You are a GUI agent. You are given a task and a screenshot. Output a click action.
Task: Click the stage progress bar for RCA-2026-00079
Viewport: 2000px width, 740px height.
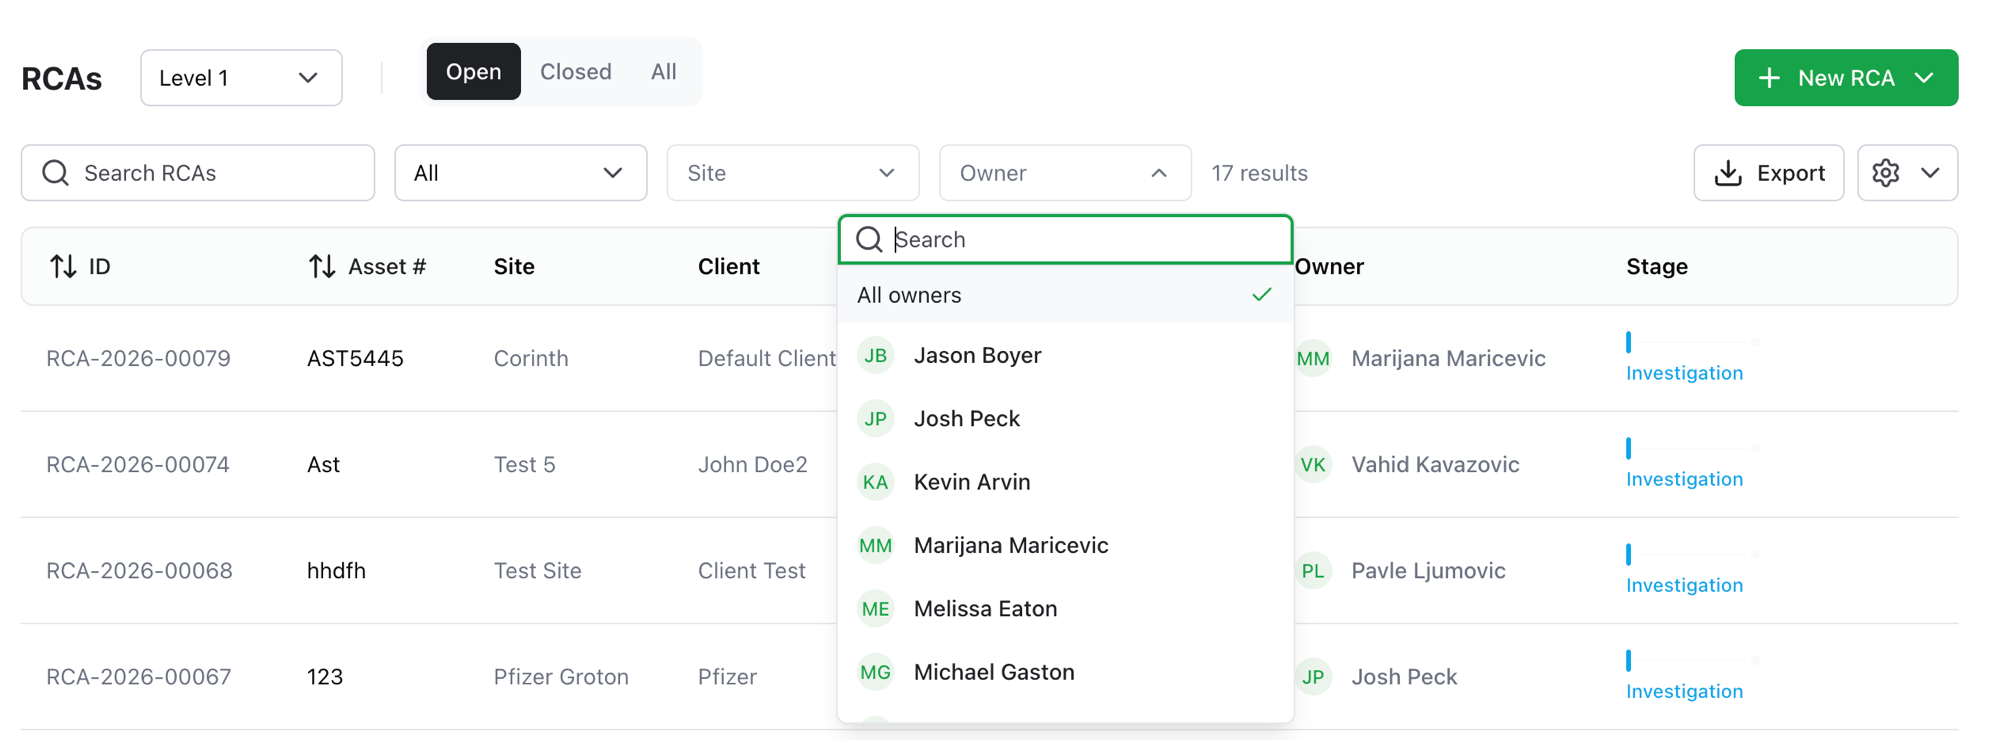(1692, 342)
